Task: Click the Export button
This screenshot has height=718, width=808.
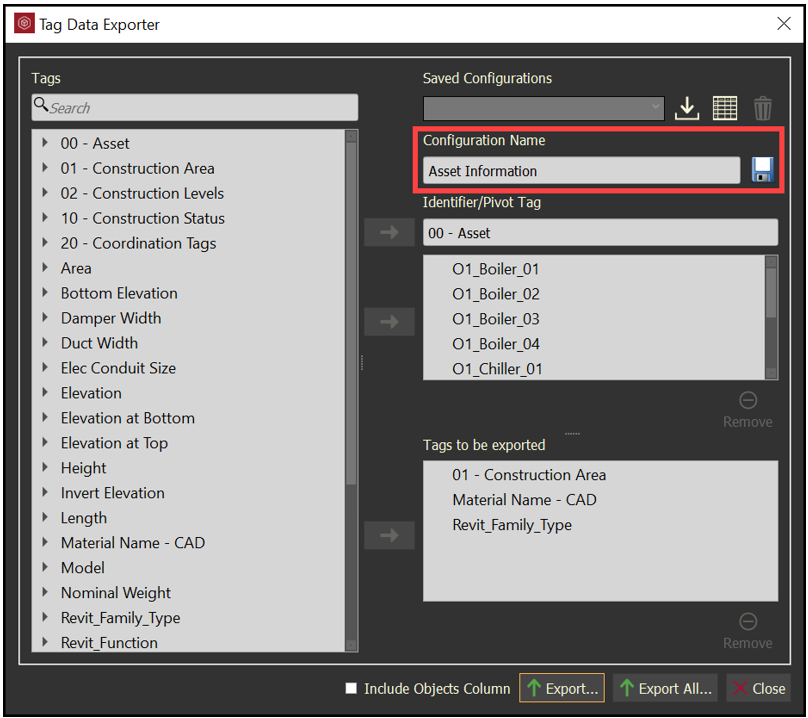Action: [x=561, y=688]
